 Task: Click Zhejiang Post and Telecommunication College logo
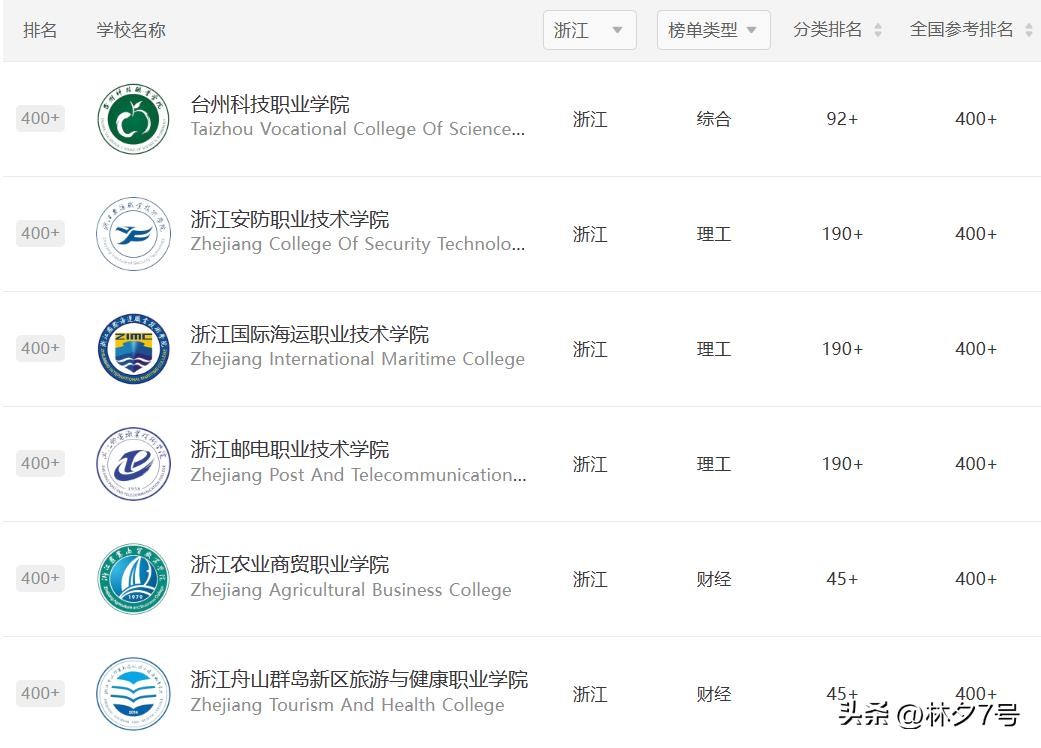click(x=126, y=464)
